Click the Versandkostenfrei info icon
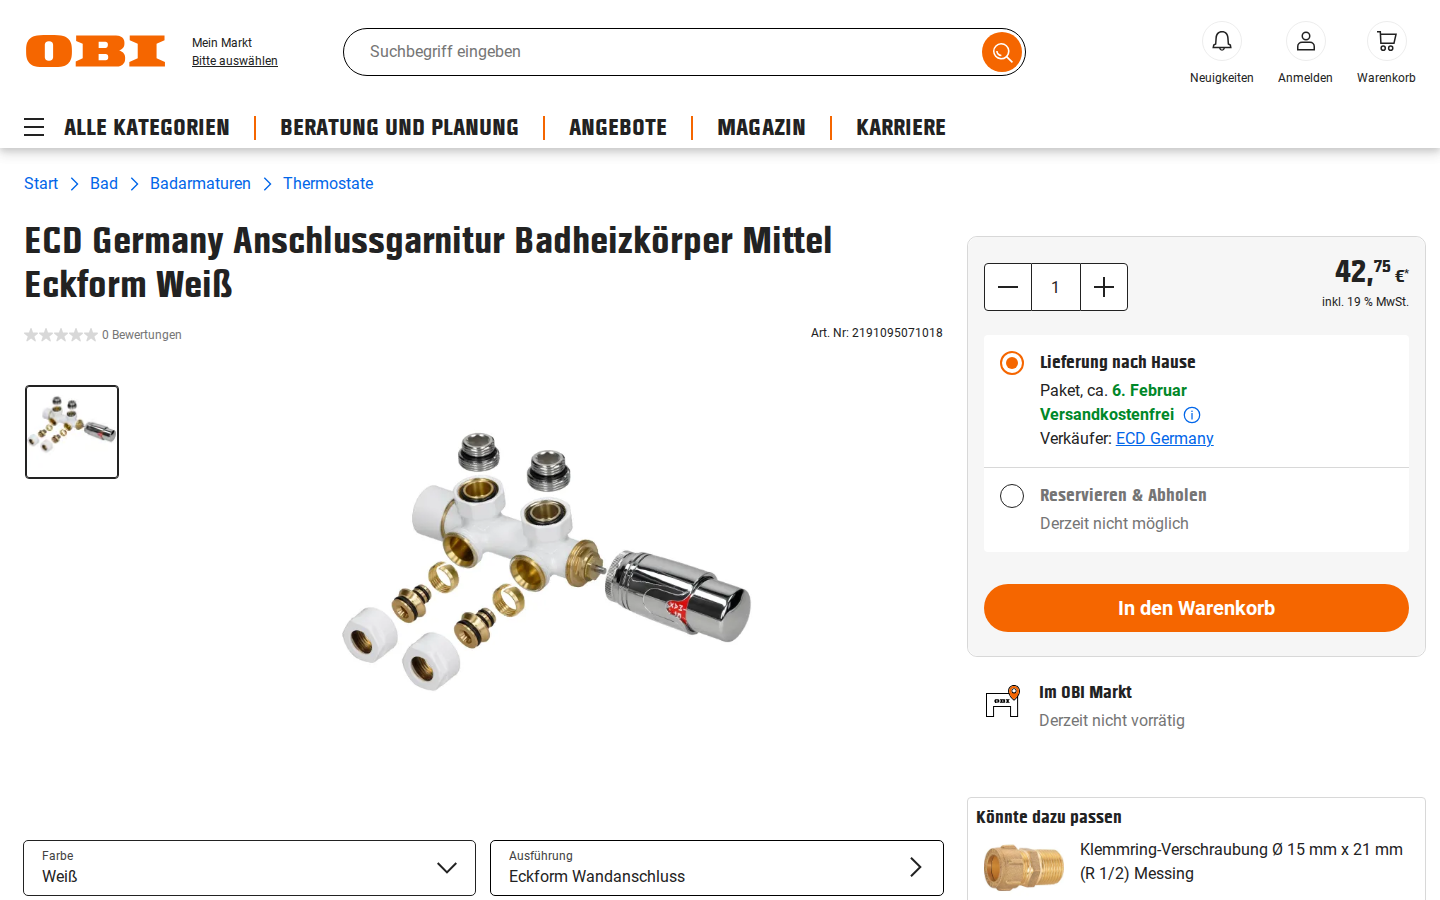Image resolution: width=1440 pixels, height=900 pixels. 1192,415
